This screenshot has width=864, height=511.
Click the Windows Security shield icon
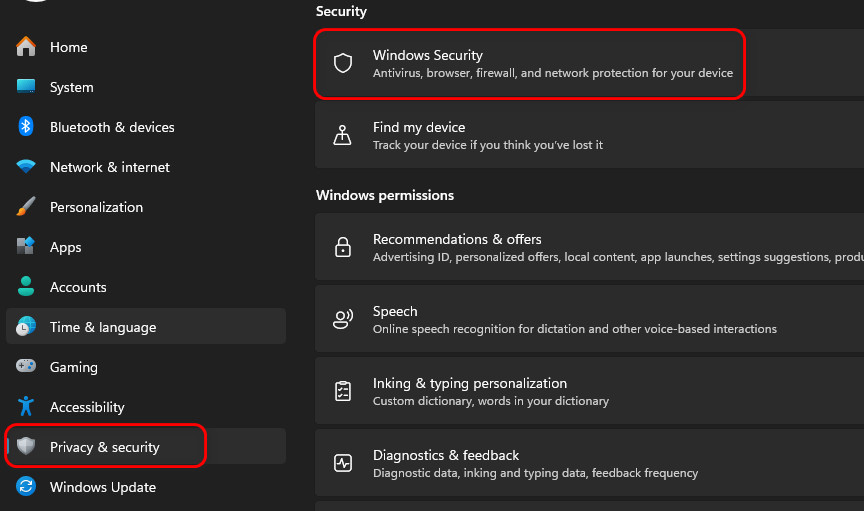[343, 64]
